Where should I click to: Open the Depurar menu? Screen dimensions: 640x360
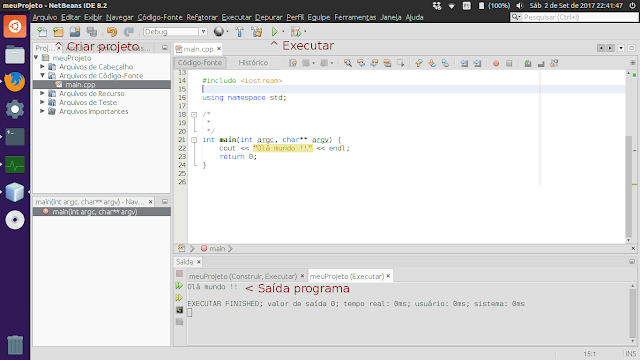click(x=269, y=17)
